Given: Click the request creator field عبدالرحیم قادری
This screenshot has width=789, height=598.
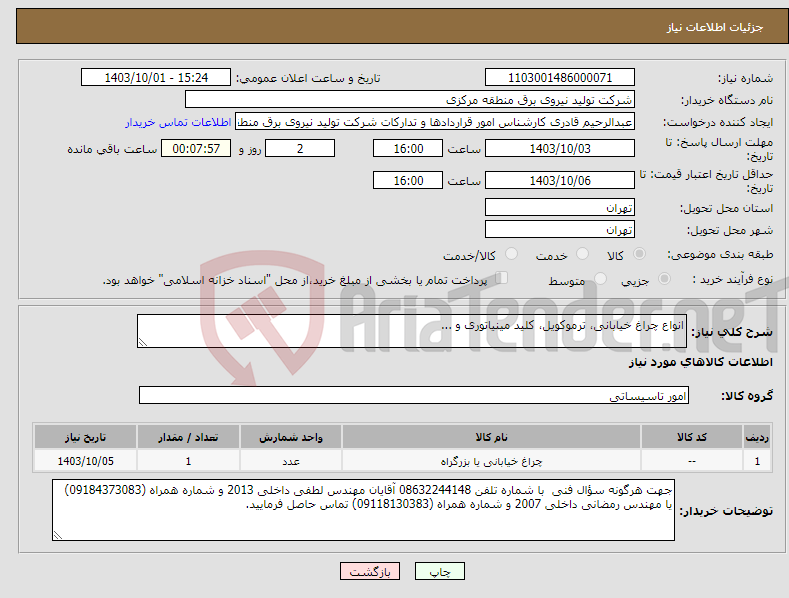Looking at the screenshot, I should [435, 122].
